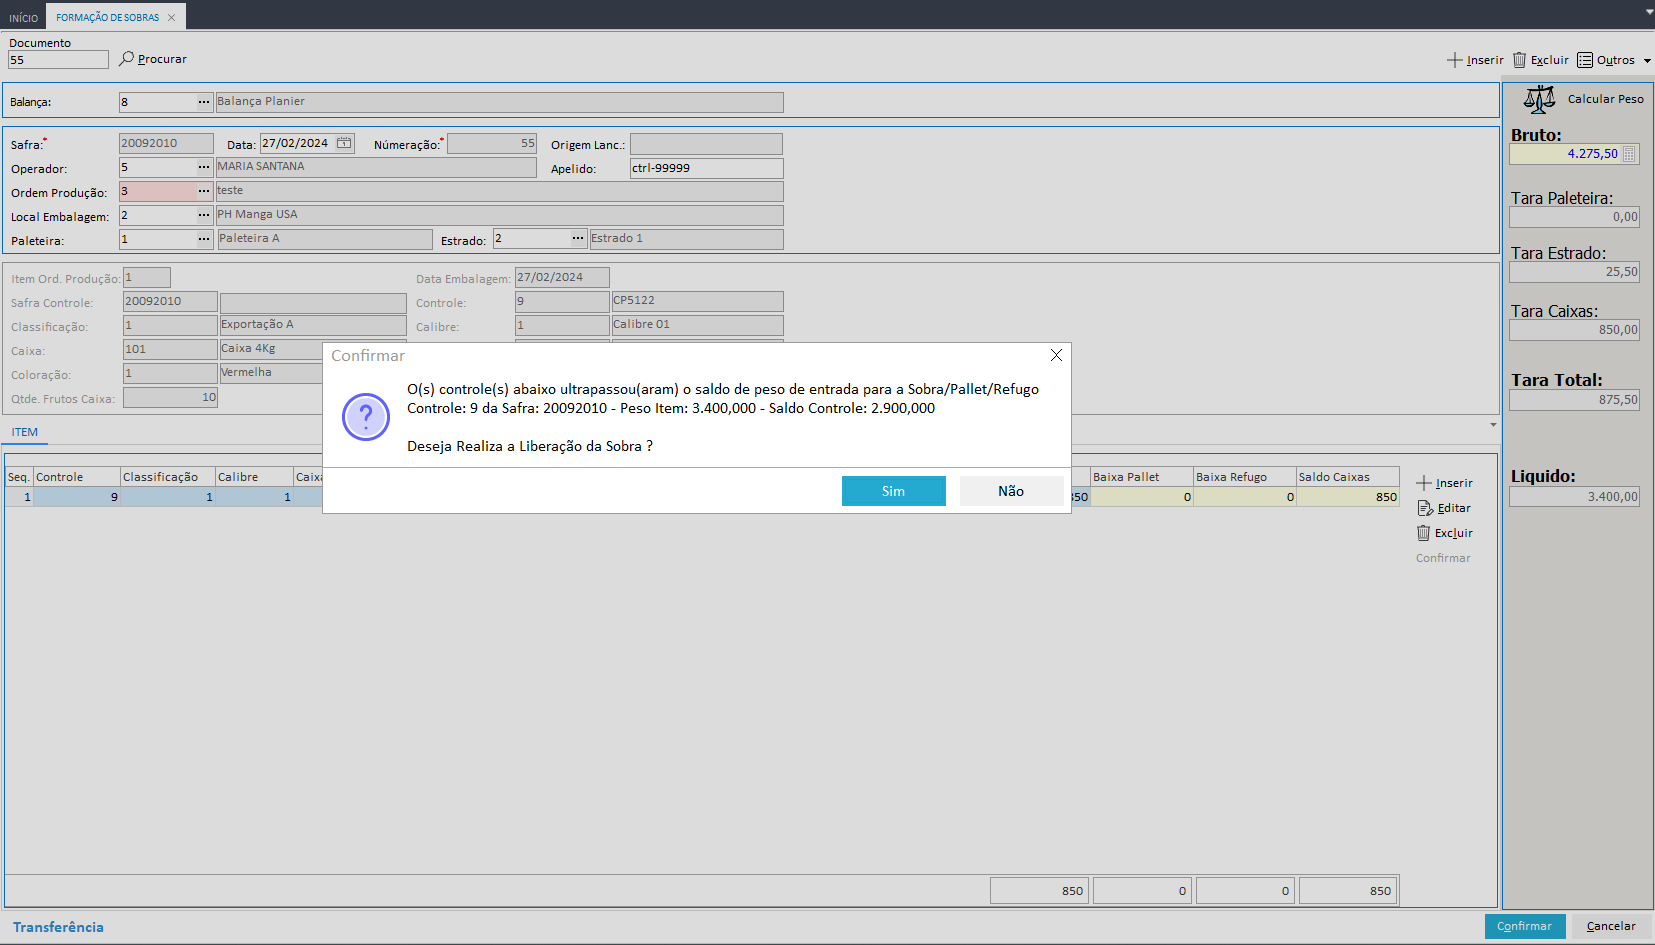The image size is (1655, 945).
Task: Click the Procurar button label
Action: pyautogui.click(x=162, y=59)
